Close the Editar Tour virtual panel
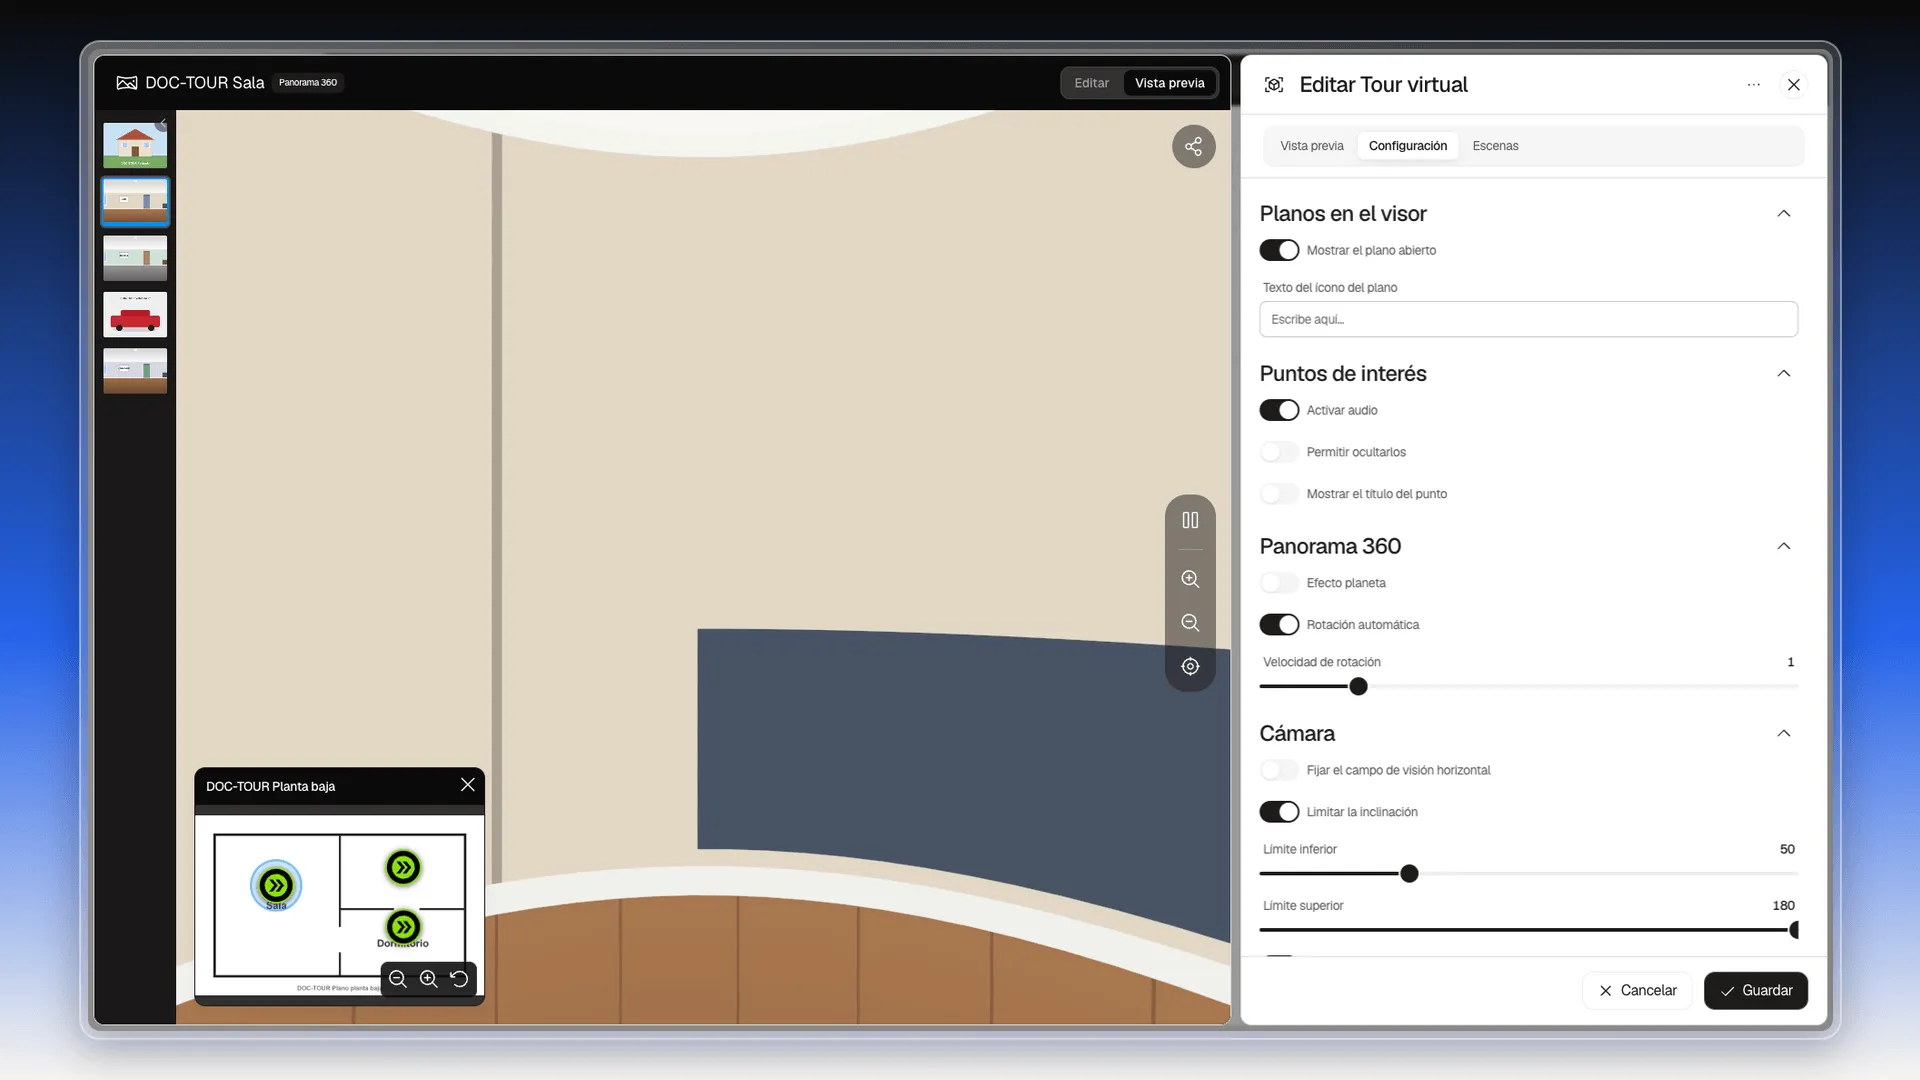The height and width of the screenshot is (1080, 1920). click(x=1794, y=85)
